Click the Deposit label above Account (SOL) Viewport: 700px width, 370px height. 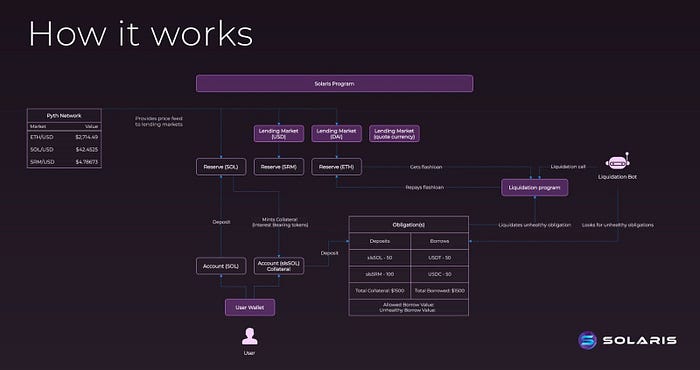click(221, 222)
